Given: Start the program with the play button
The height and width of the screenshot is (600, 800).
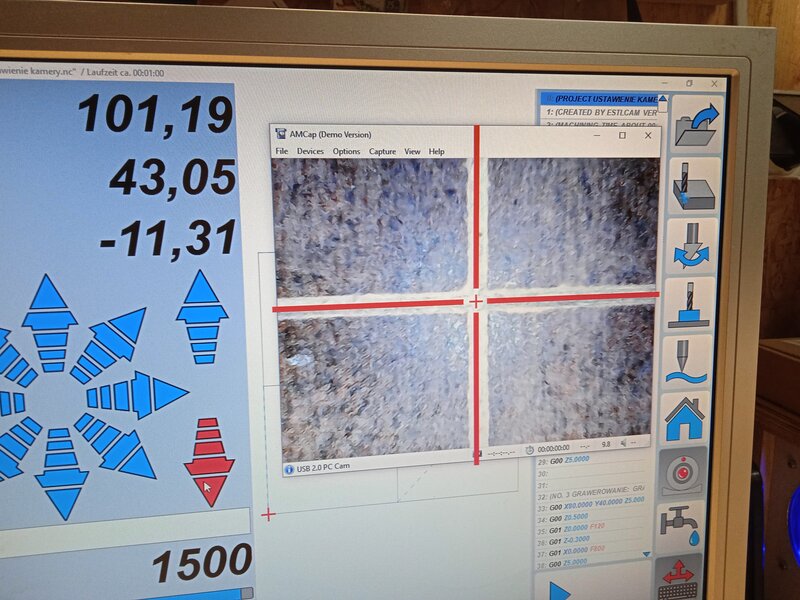Looking at the screenshot, I should coord(559,592).
